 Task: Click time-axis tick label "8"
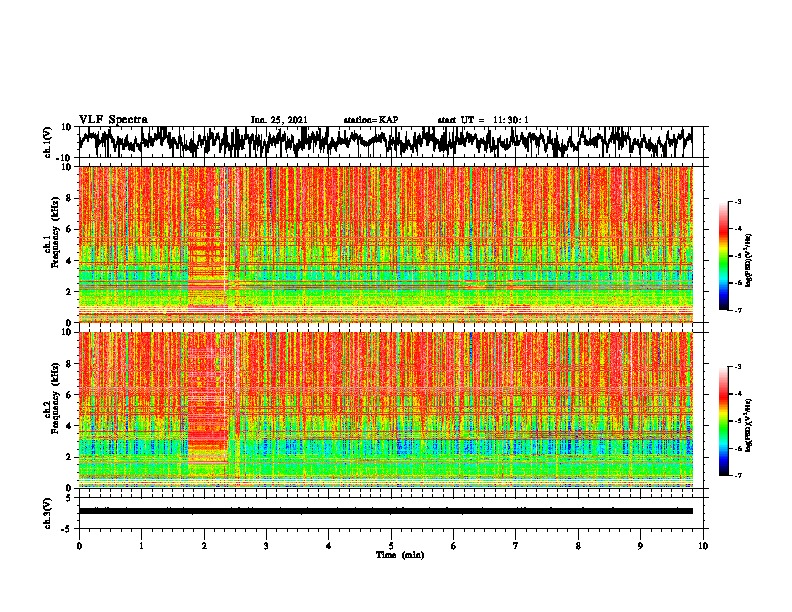click(x=578, y=546)
